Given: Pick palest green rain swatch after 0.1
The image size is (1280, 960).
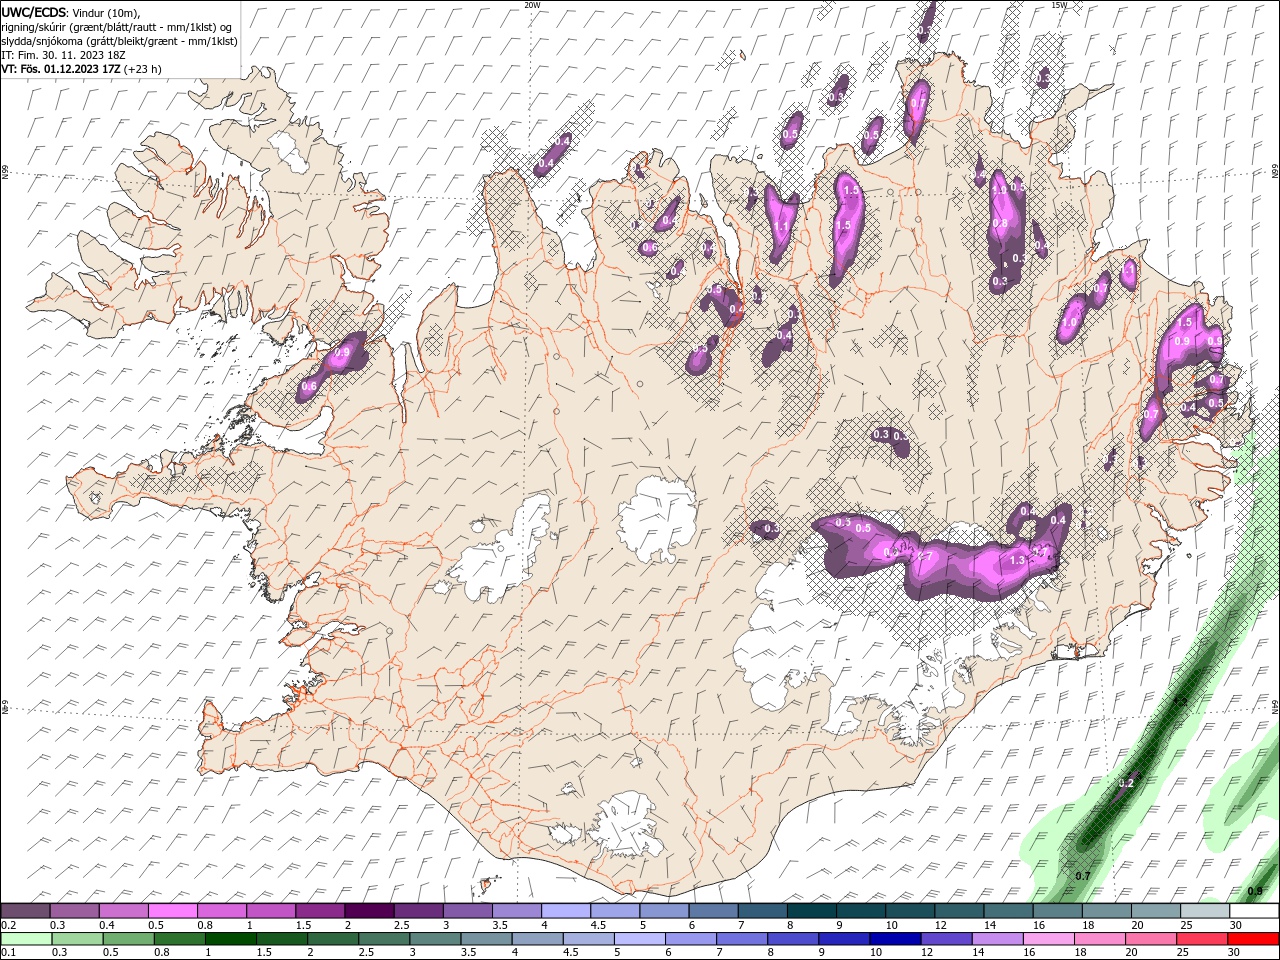Looking at the screenshot, I should (x=25, y=939).
